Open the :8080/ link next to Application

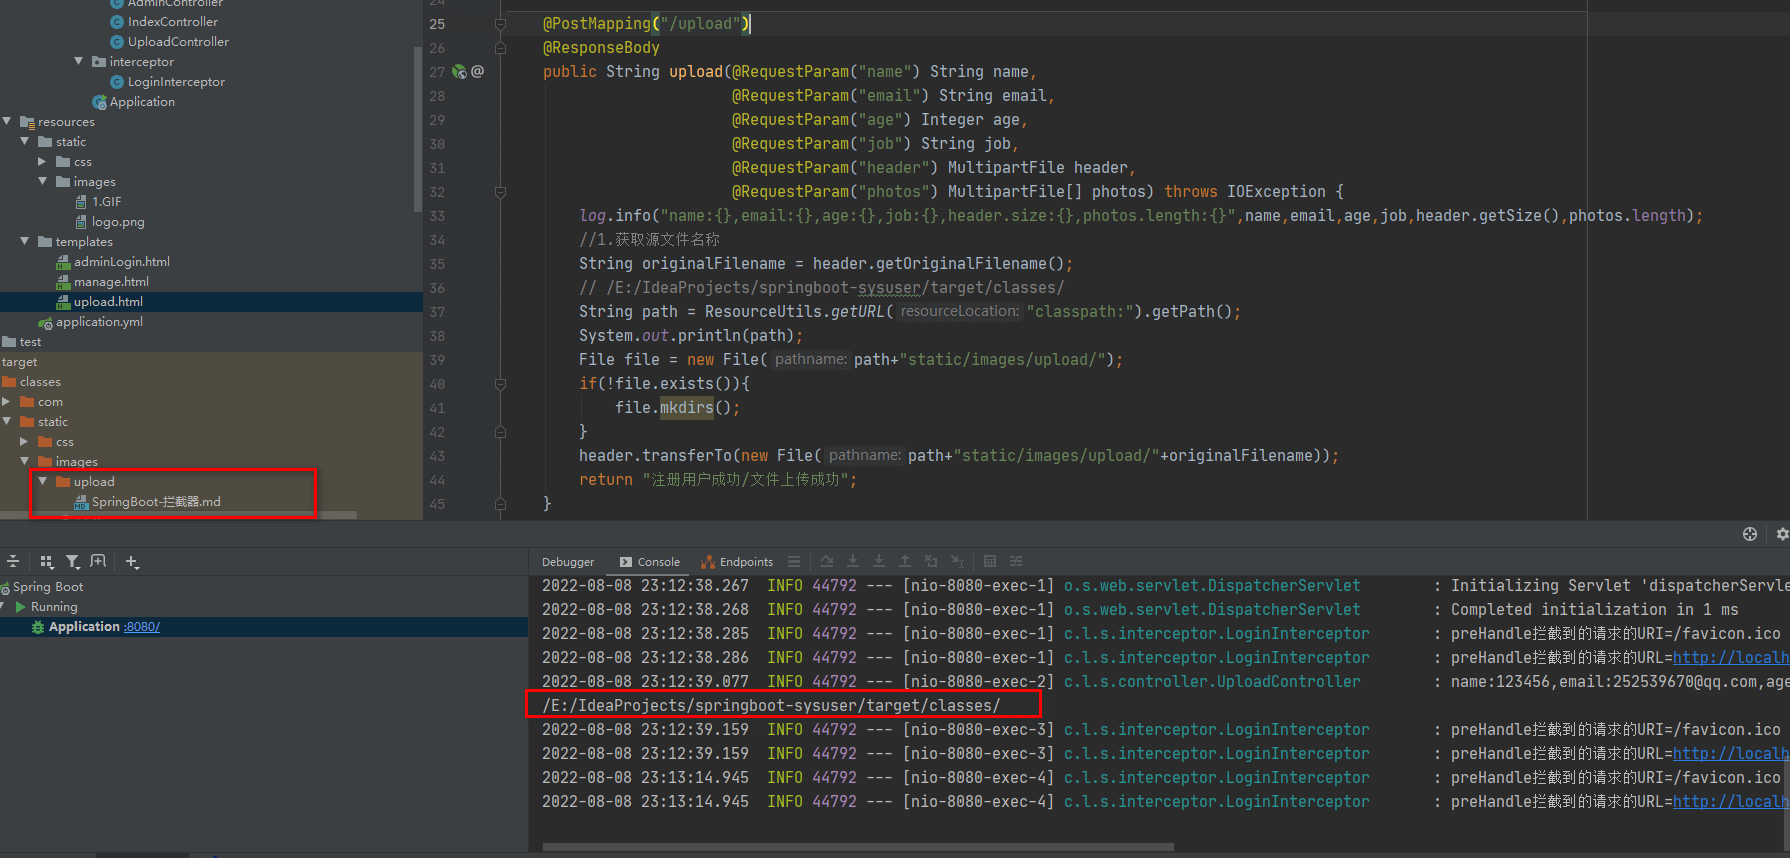click(x=142, y=627)
